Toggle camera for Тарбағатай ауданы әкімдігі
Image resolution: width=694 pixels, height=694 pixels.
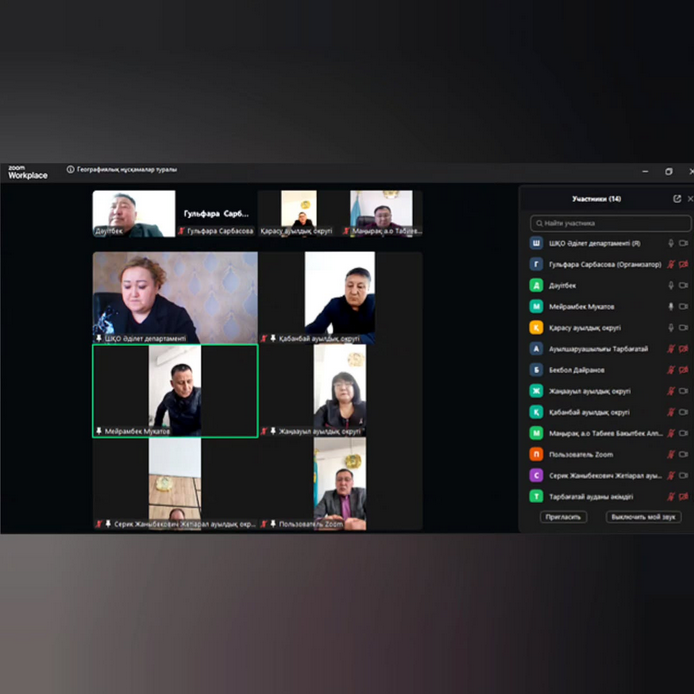[x=685, y=496]
